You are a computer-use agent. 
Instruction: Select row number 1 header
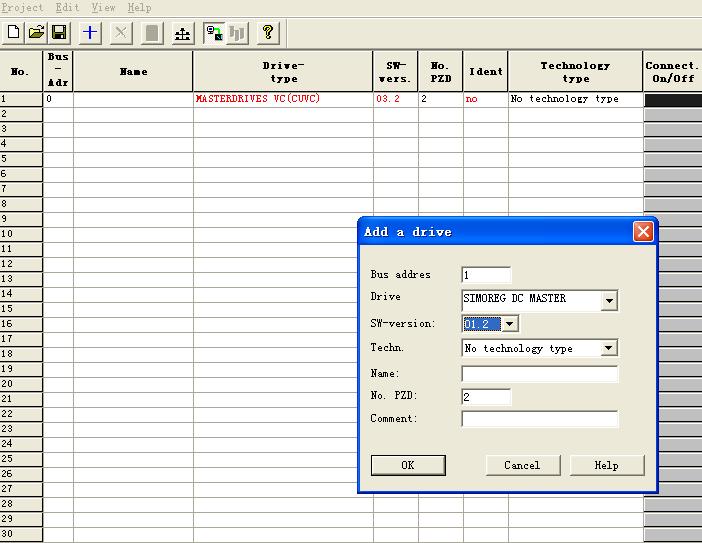click(21, 99)
